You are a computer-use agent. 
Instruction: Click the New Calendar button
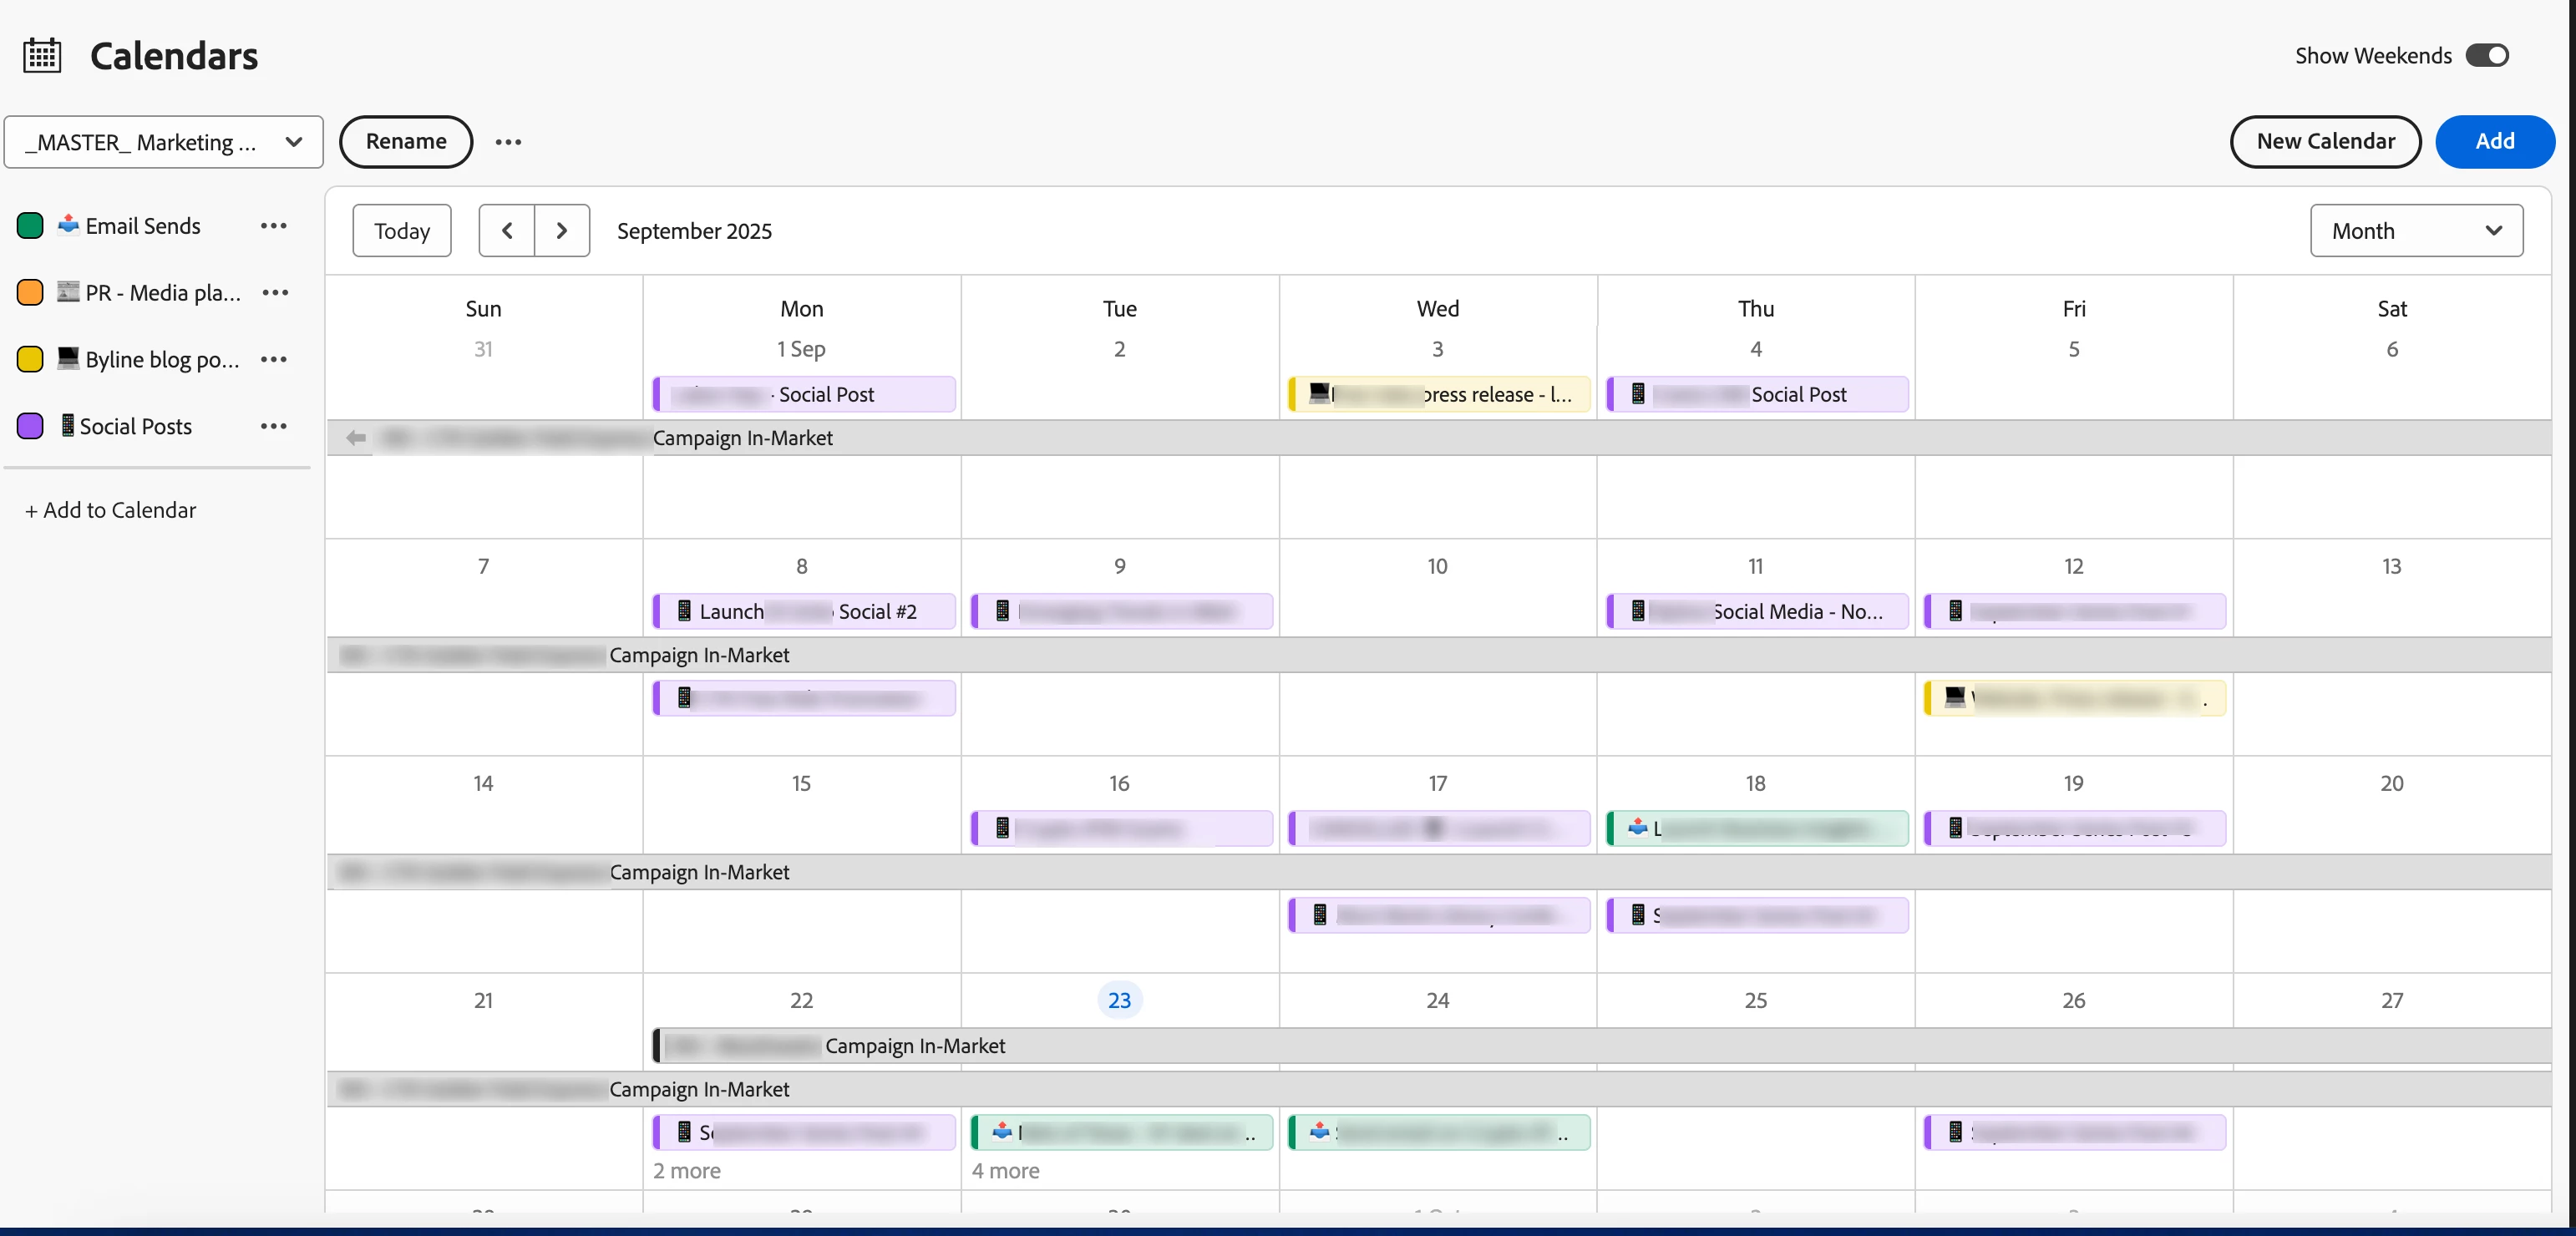(2325, 142)
